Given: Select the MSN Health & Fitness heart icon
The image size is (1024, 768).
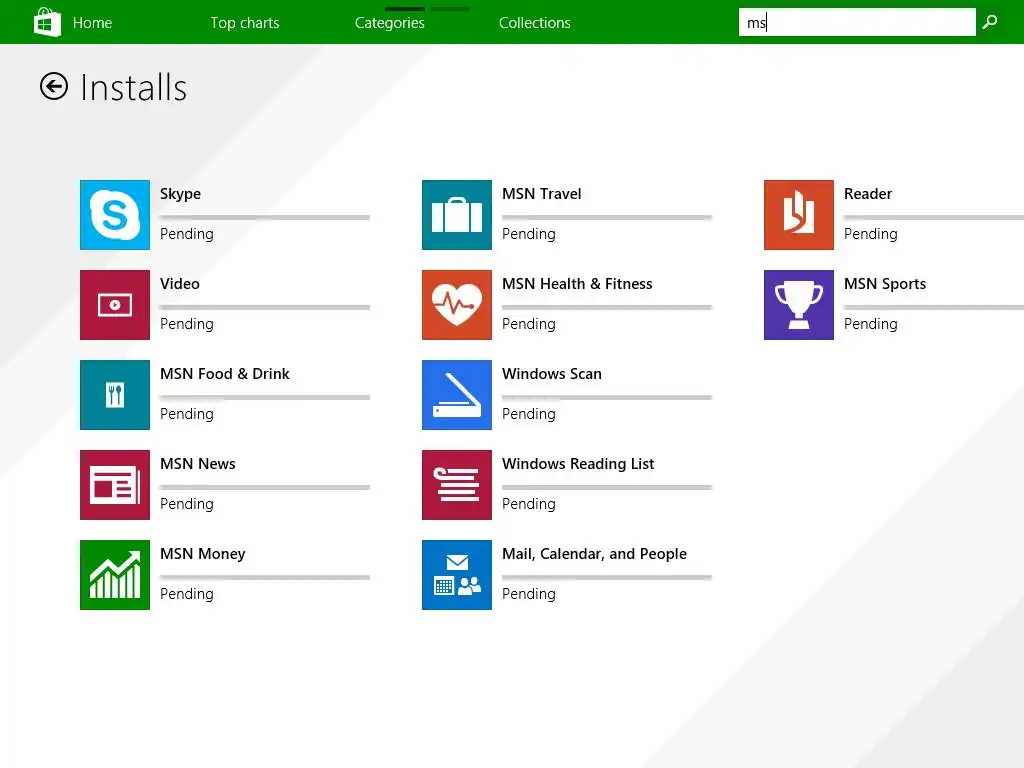Looking at the screenshot, I should 456,305.
